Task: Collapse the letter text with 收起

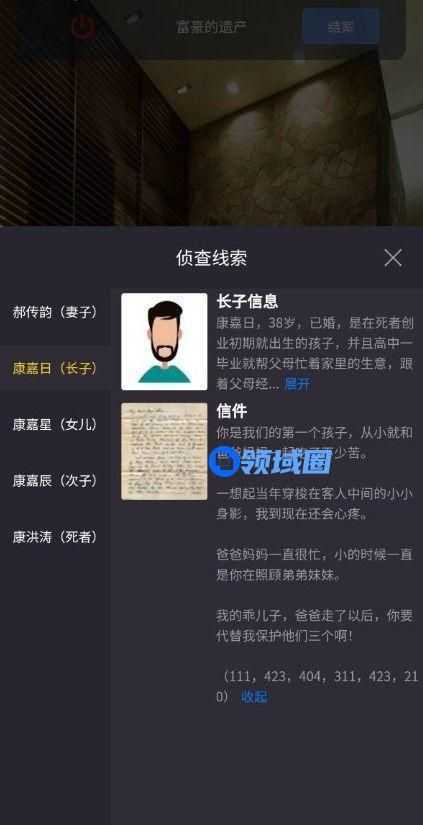Action: [254, 697]
